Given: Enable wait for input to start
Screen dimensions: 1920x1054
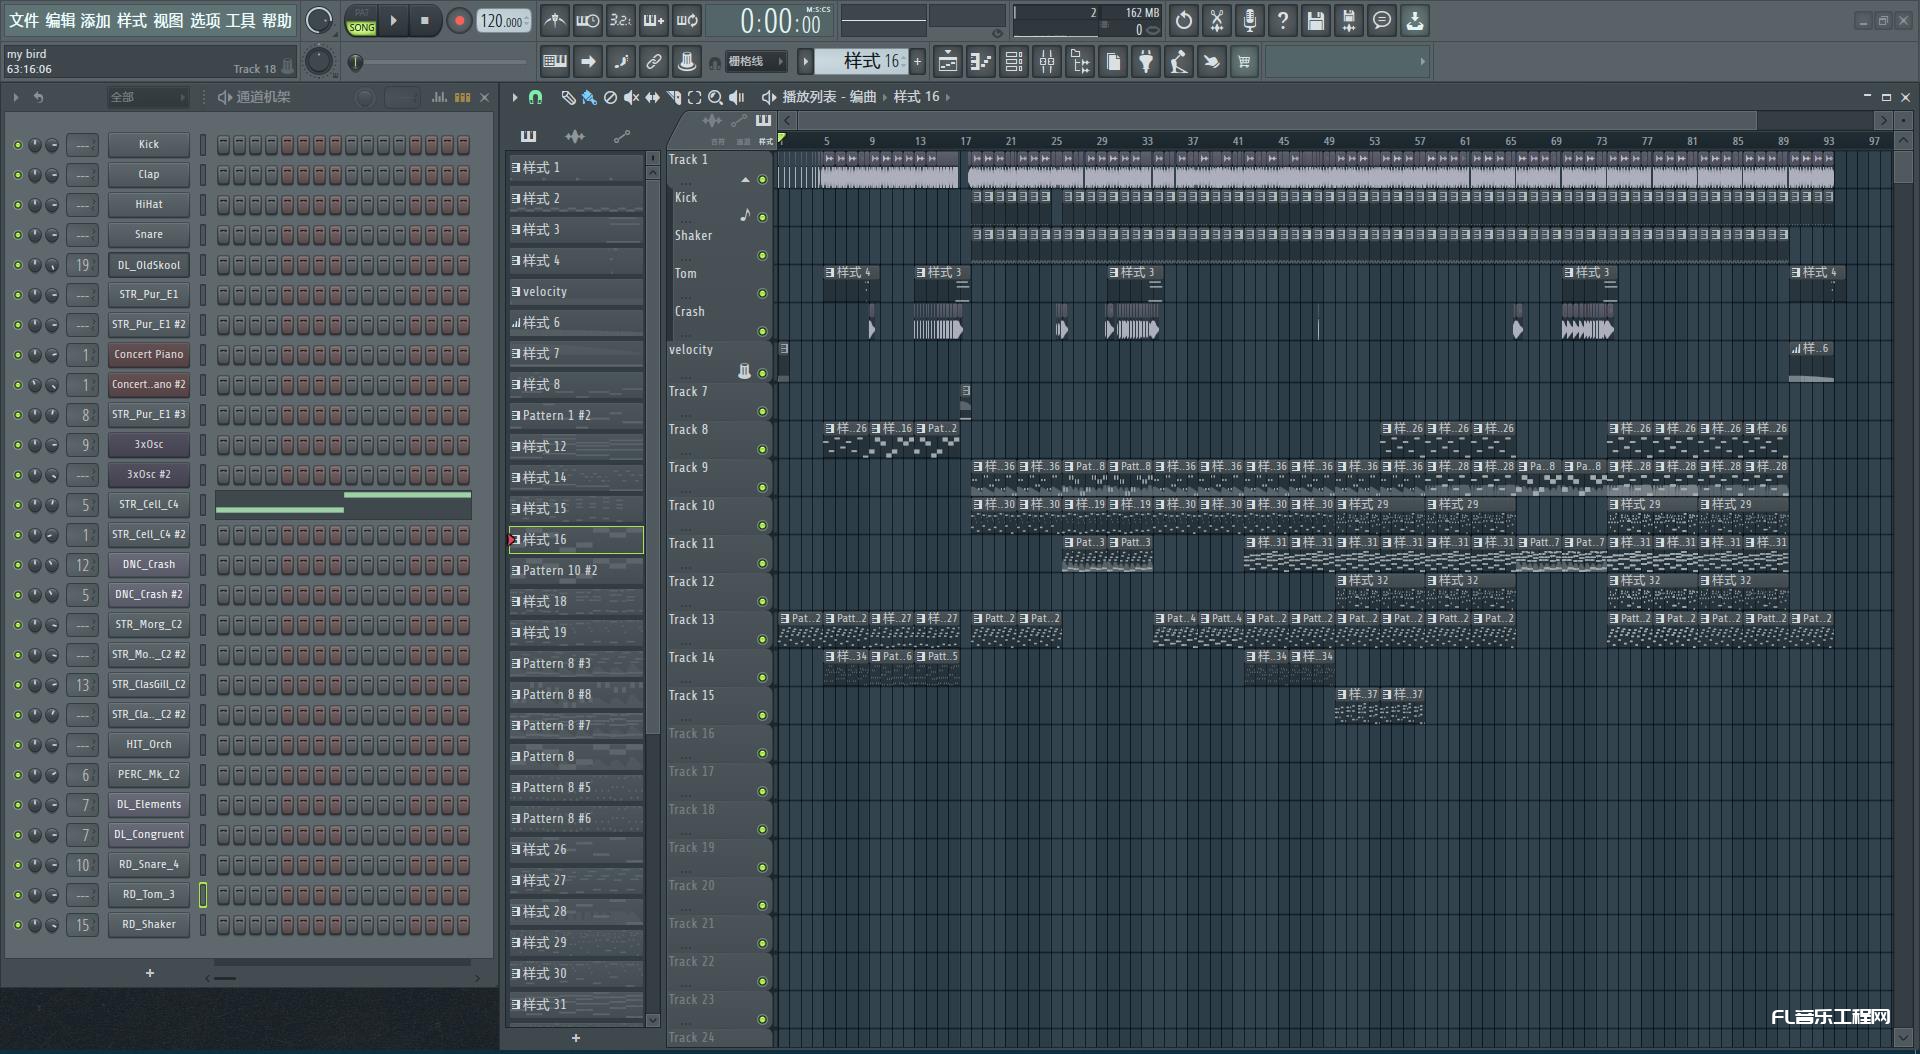Looking at the screenshot, I should [x=587, y=20].
